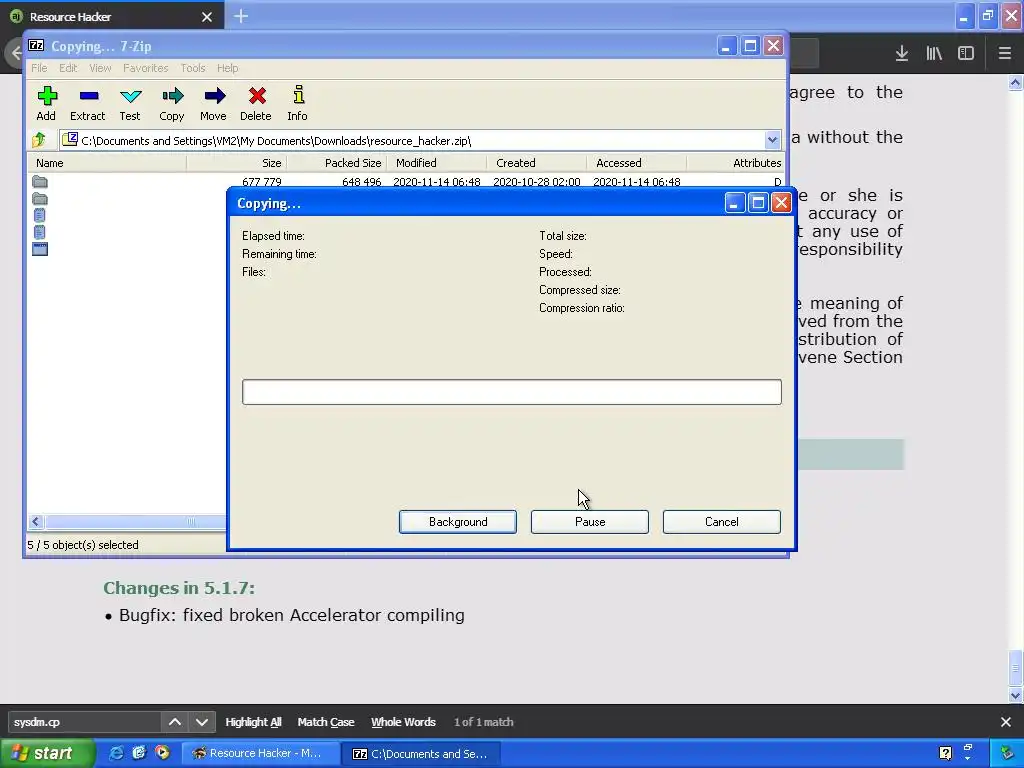
Task: Open the Edit menu in 7-Zip
Action: (68, 68)
